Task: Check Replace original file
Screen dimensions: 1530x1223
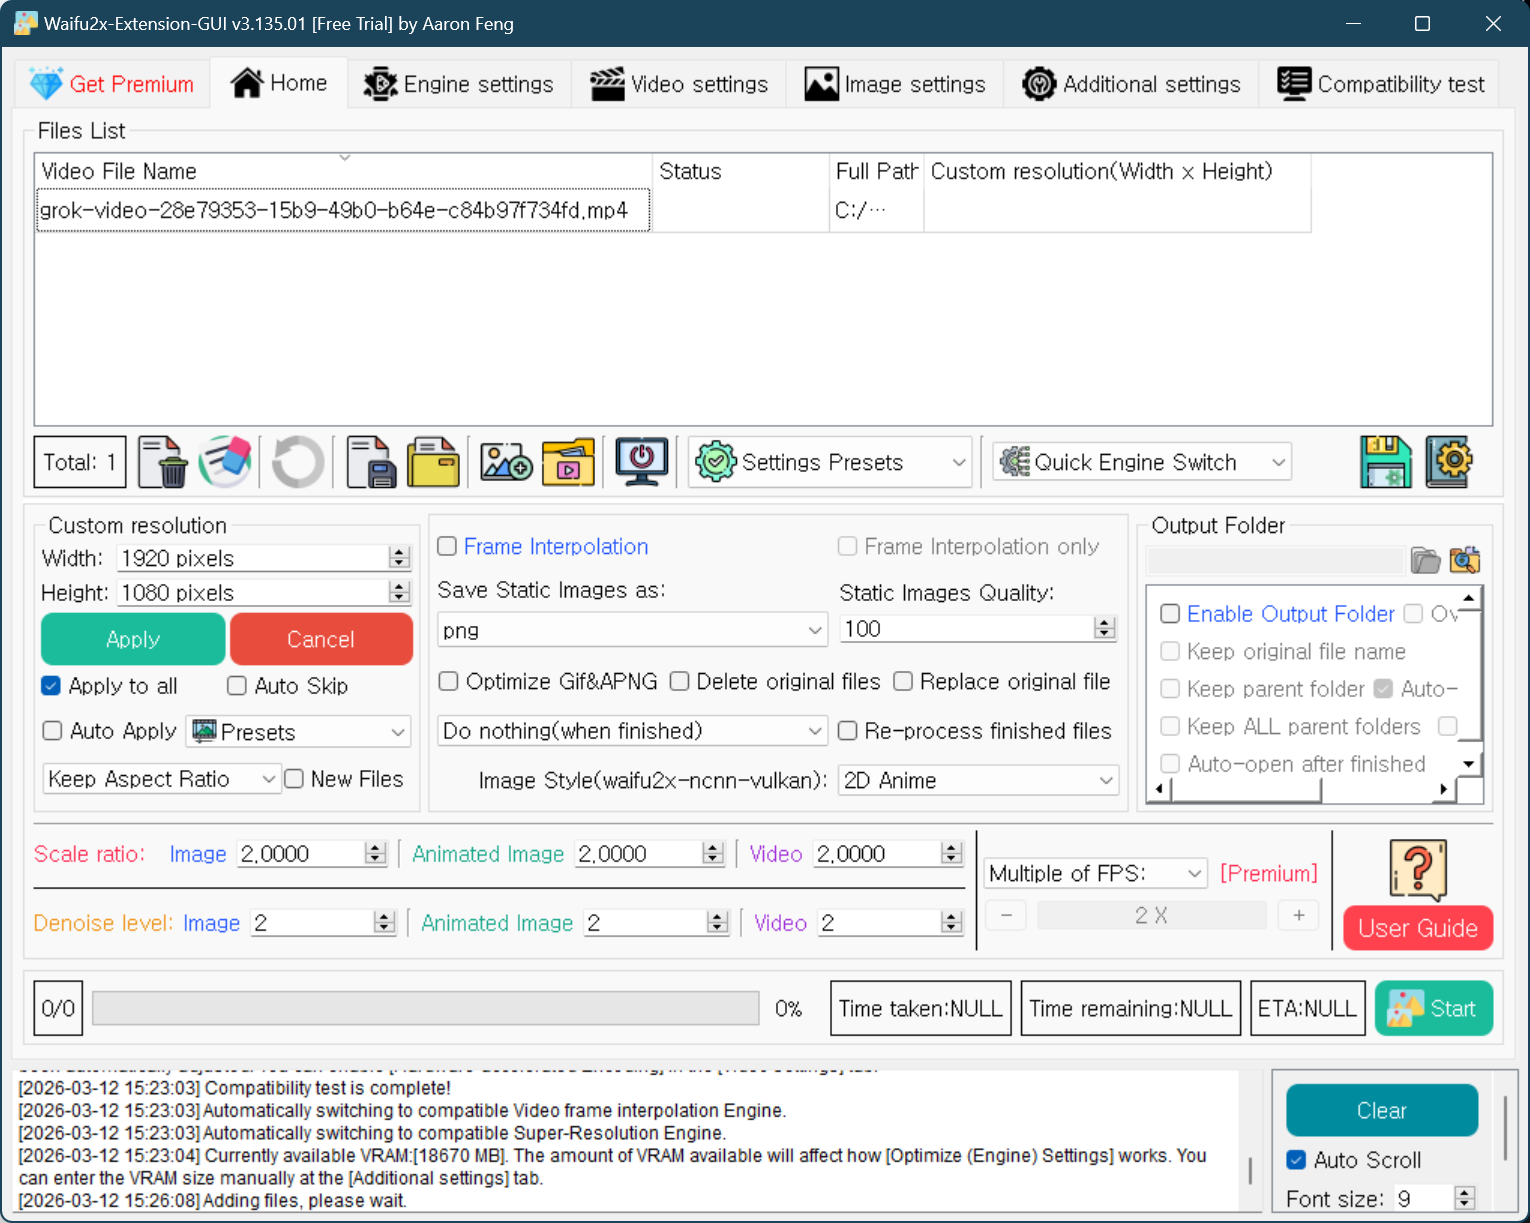Action: pyautogui.click(x=903, y=681)
